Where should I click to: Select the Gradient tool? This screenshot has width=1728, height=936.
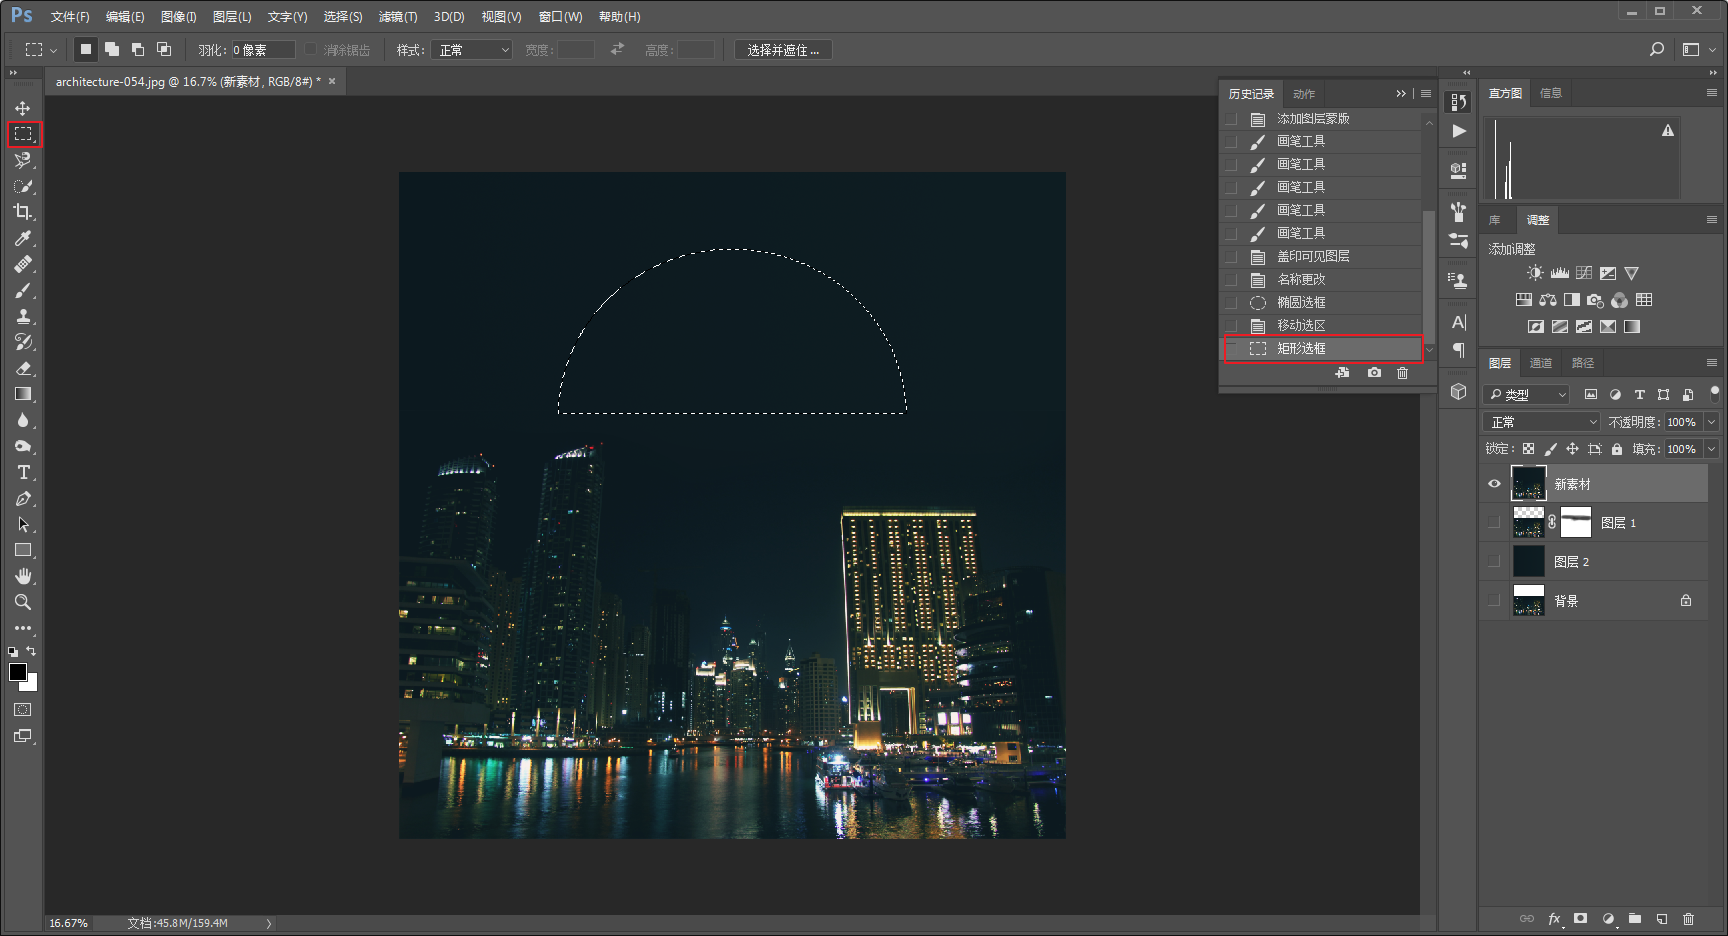(22, 394)
